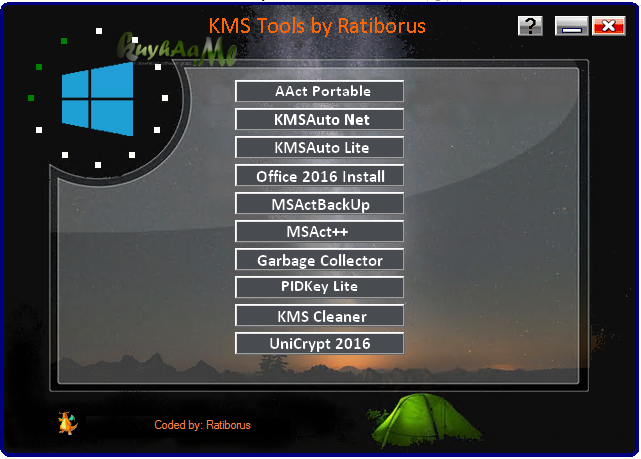Open MSActBackUp tool
Image resolution: width=641 pixels, height=459 pixels.
319,204
